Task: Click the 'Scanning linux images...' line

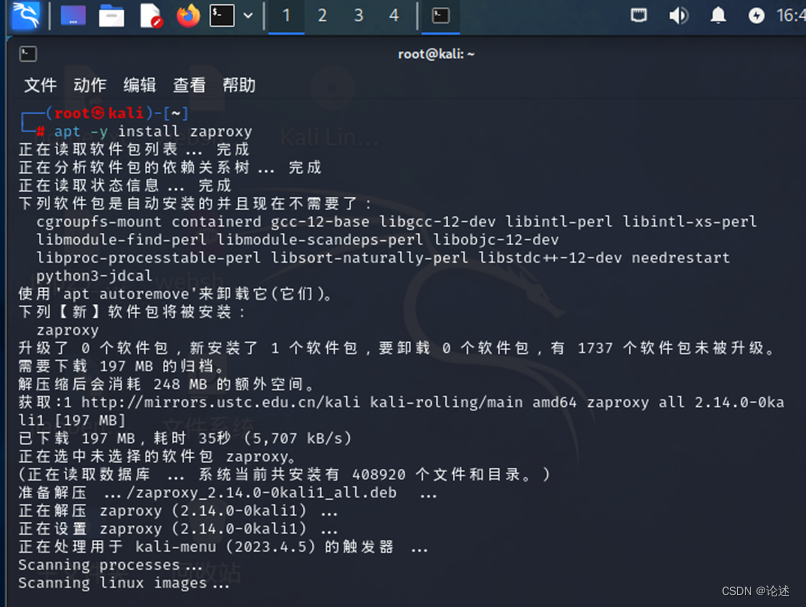Action: pyautogui.click(x=124, y=583)
